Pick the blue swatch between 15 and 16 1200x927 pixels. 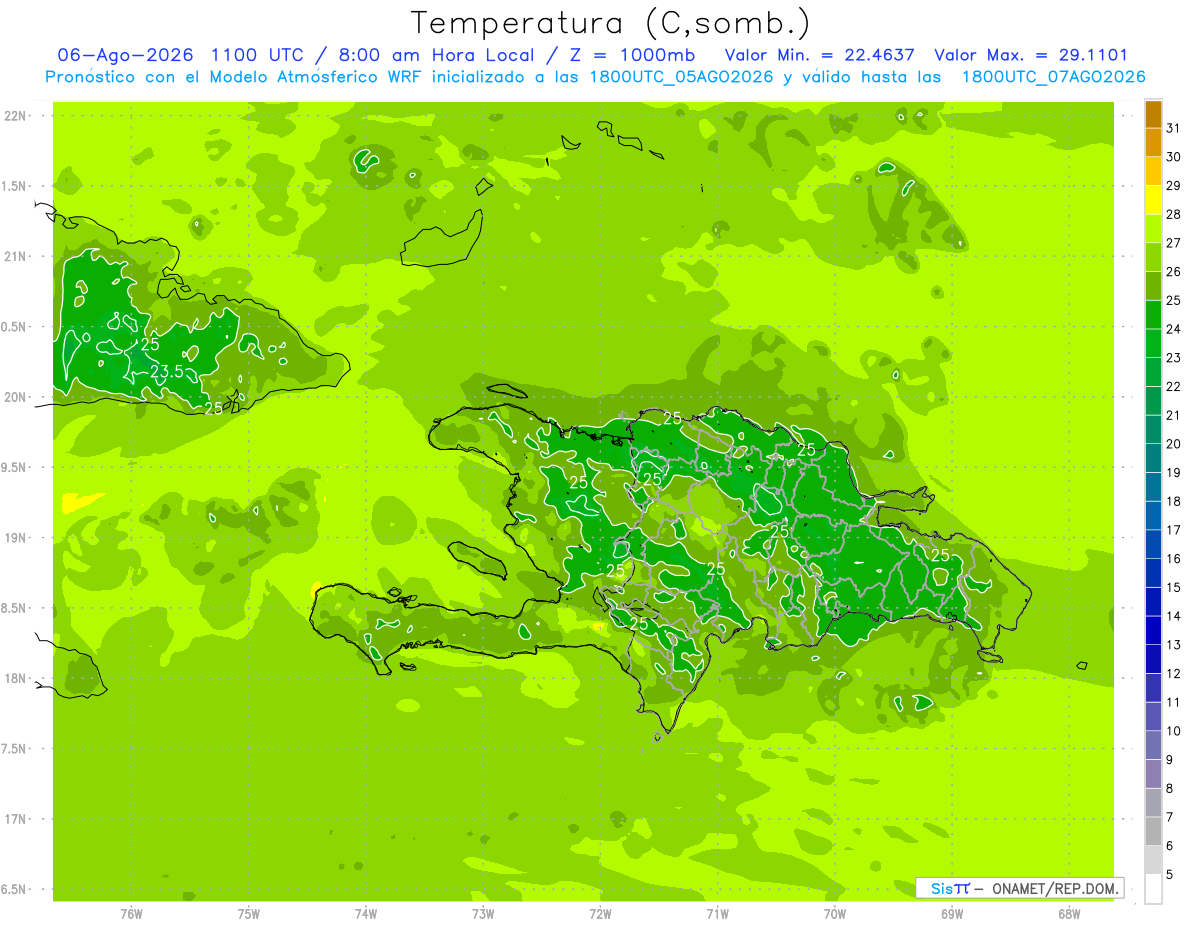click(x=1153, y=572)
